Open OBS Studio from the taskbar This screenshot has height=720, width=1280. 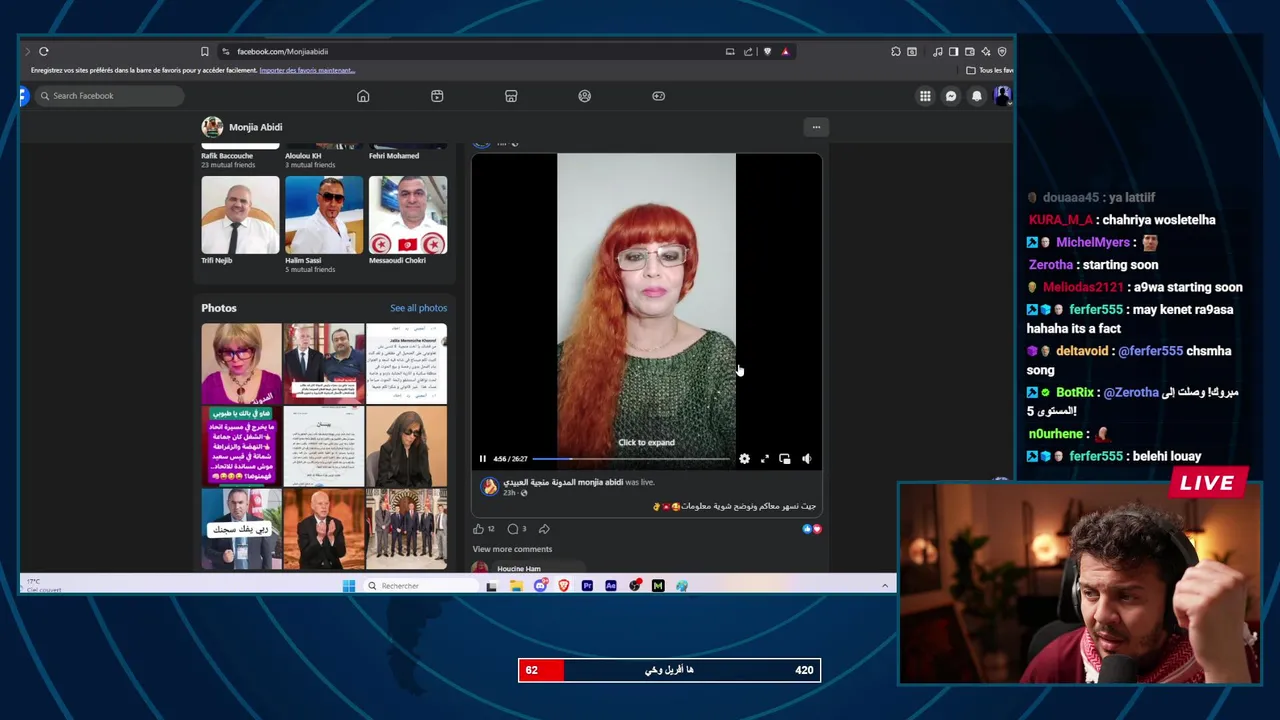point(635,586)
